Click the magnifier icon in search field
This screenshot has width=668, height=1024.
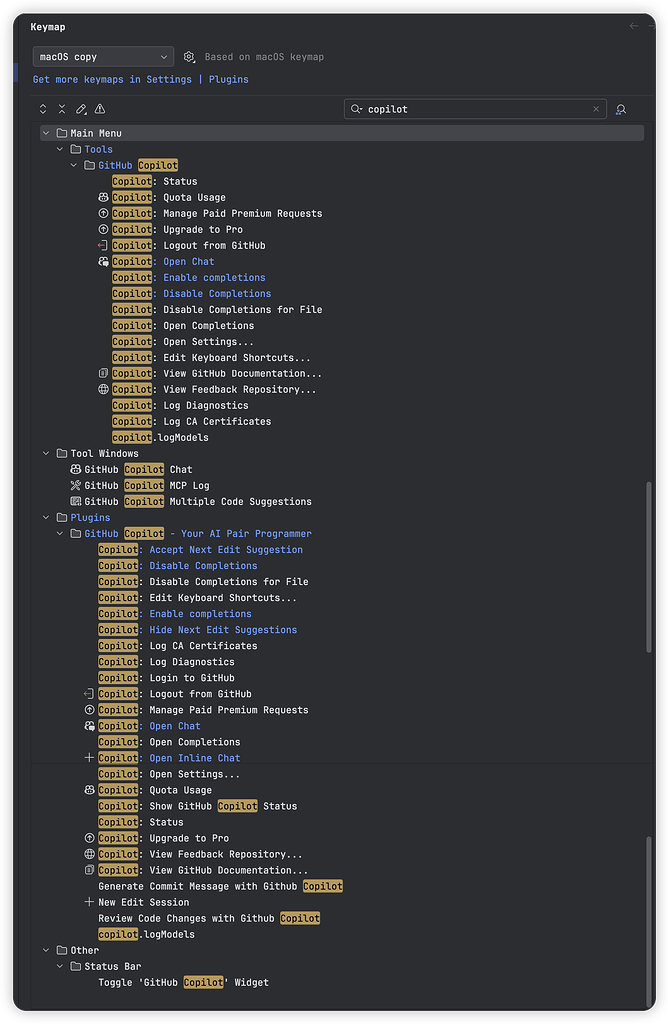[356, 109]
